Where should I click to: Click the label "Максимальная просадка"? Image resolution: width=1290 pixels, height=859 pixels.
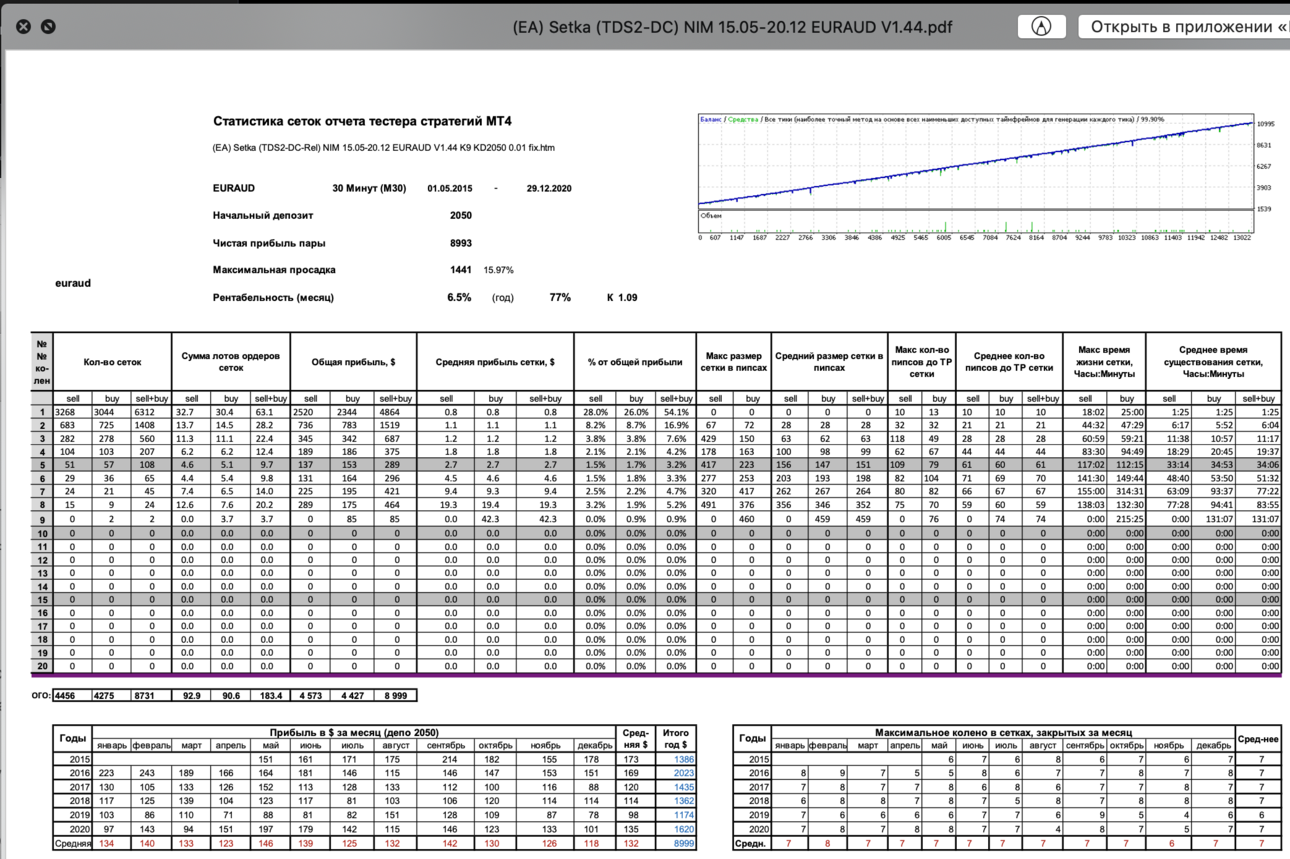tap(274, 270)
